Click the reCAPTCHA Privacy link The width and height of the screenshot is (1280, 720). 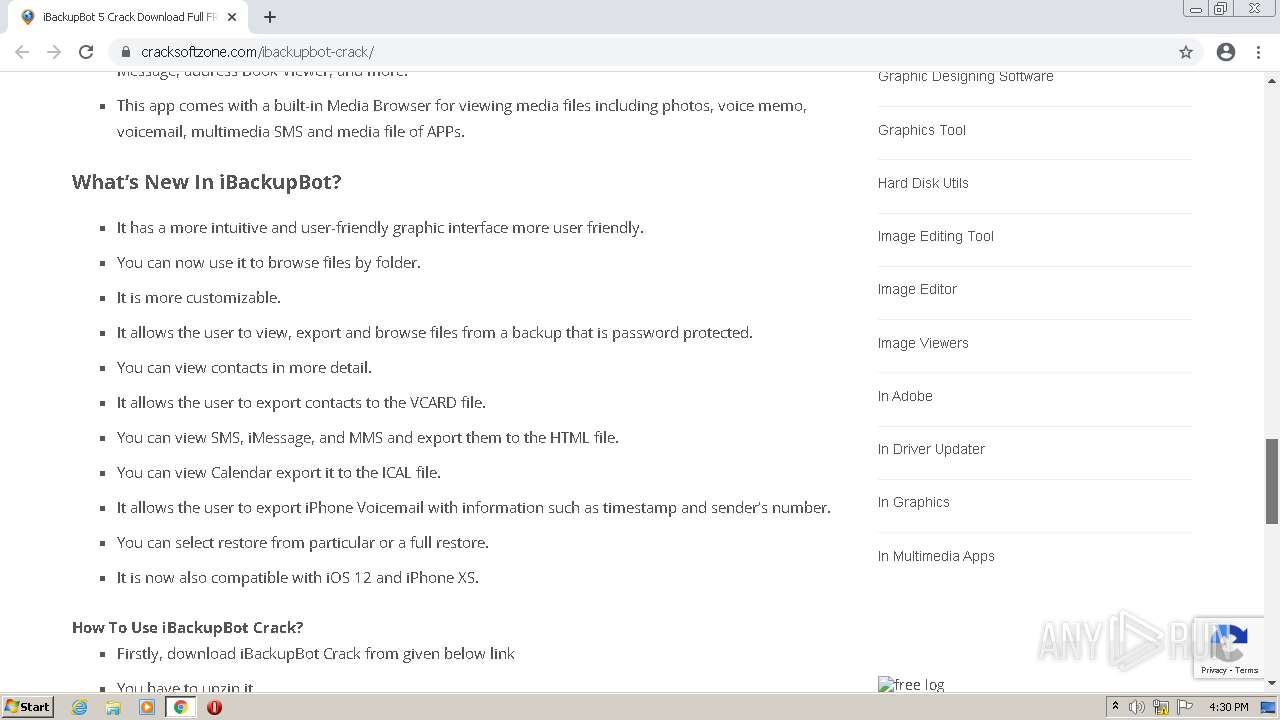click(x=1213, y=670)
